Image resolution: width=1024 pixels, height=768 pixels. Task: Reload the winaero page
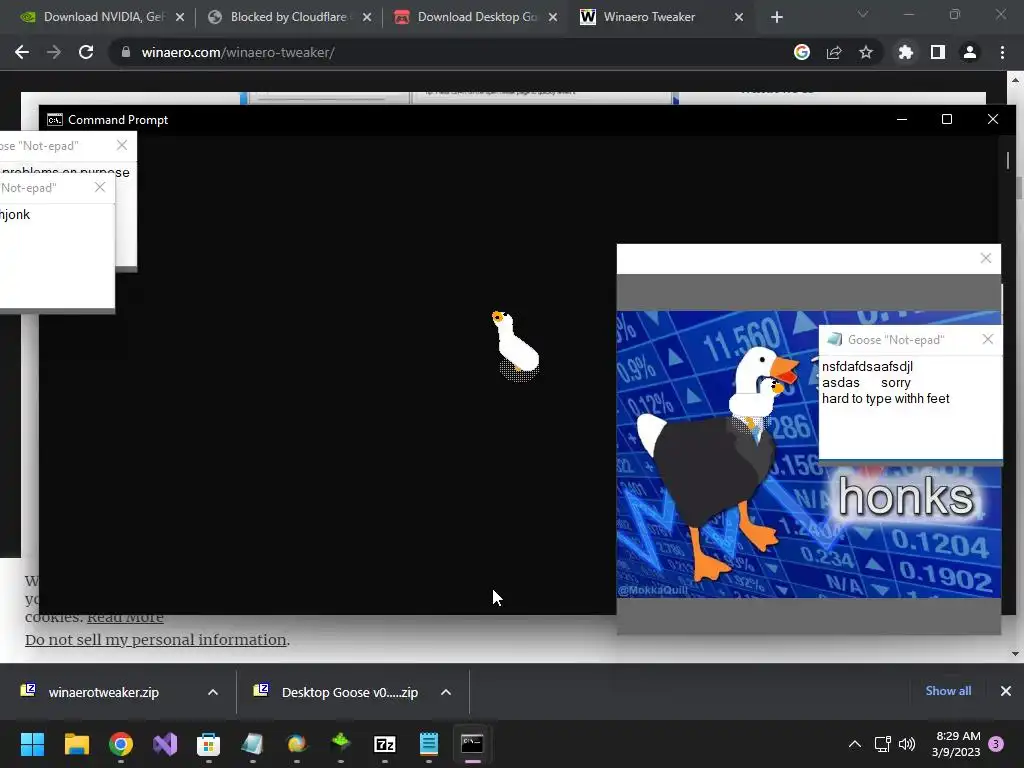coord(86,52)
